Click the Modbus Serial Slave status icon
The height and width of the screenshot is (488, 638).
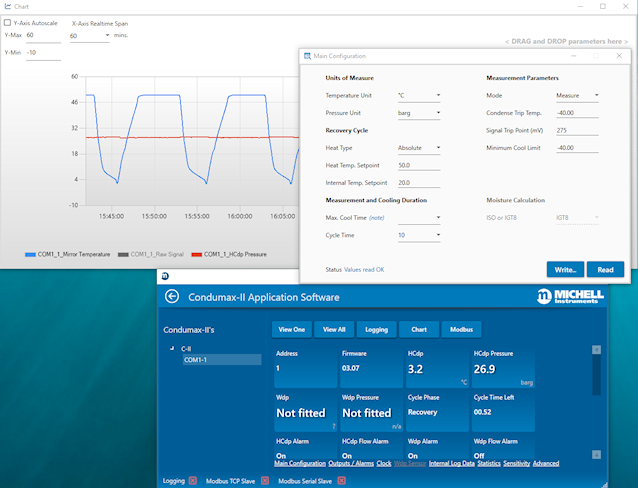tap(341, 481)
